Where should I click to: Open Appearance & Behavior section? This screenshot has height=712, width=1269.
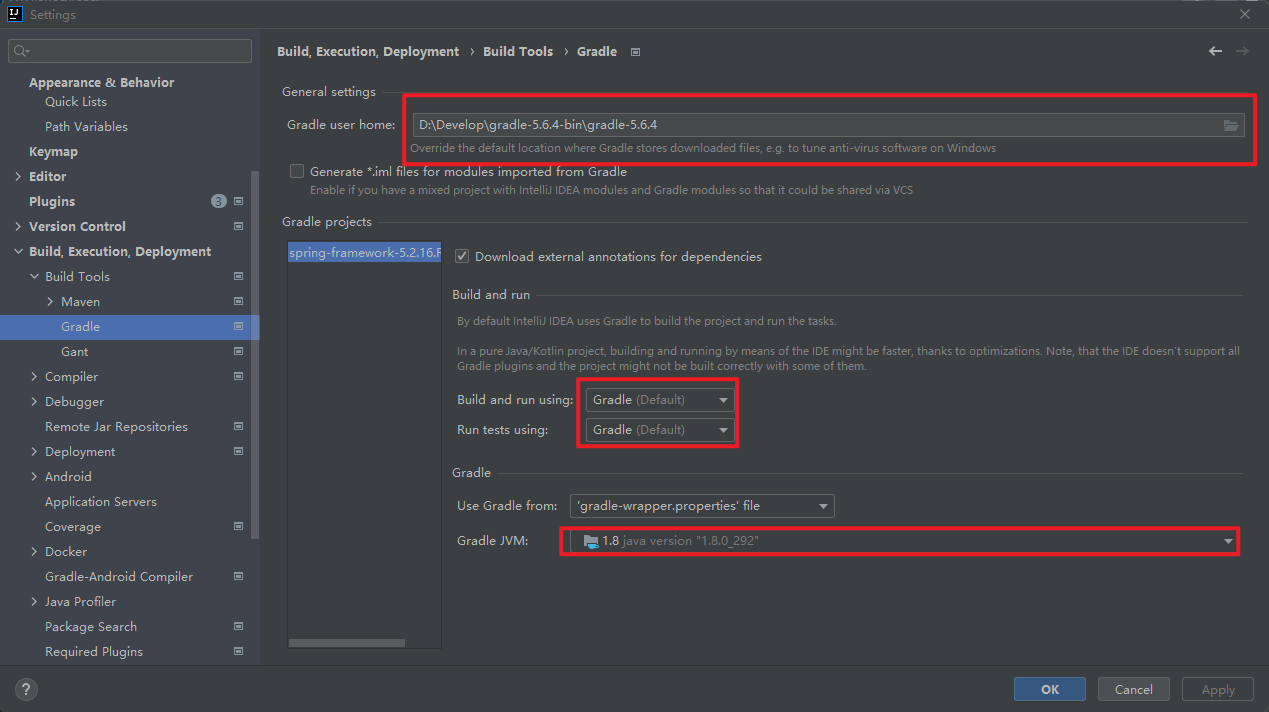[x=101, y=82]
